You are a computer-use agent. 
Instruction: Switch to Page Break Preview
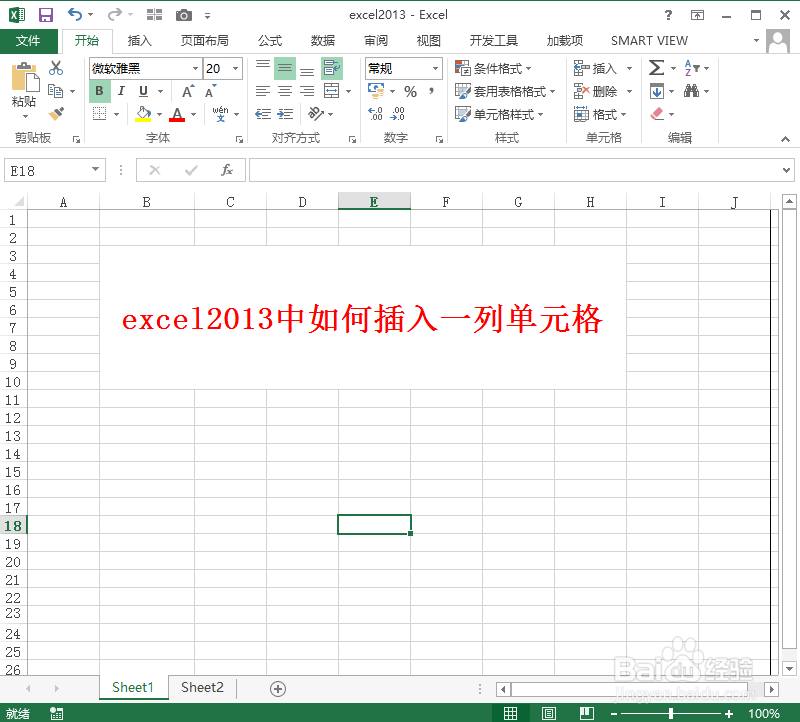(x=587, y=713)
